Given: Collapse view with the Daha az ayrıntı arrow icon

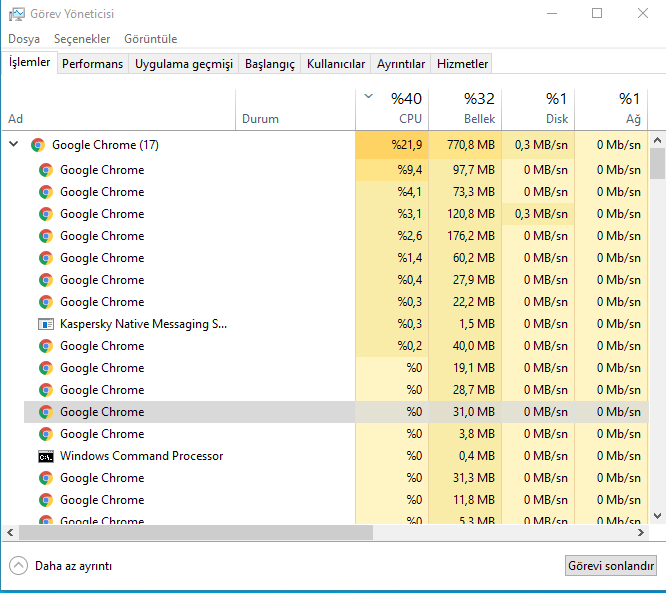Looking at the screenshot, I should pyautogui.click(x=18, y=566).
